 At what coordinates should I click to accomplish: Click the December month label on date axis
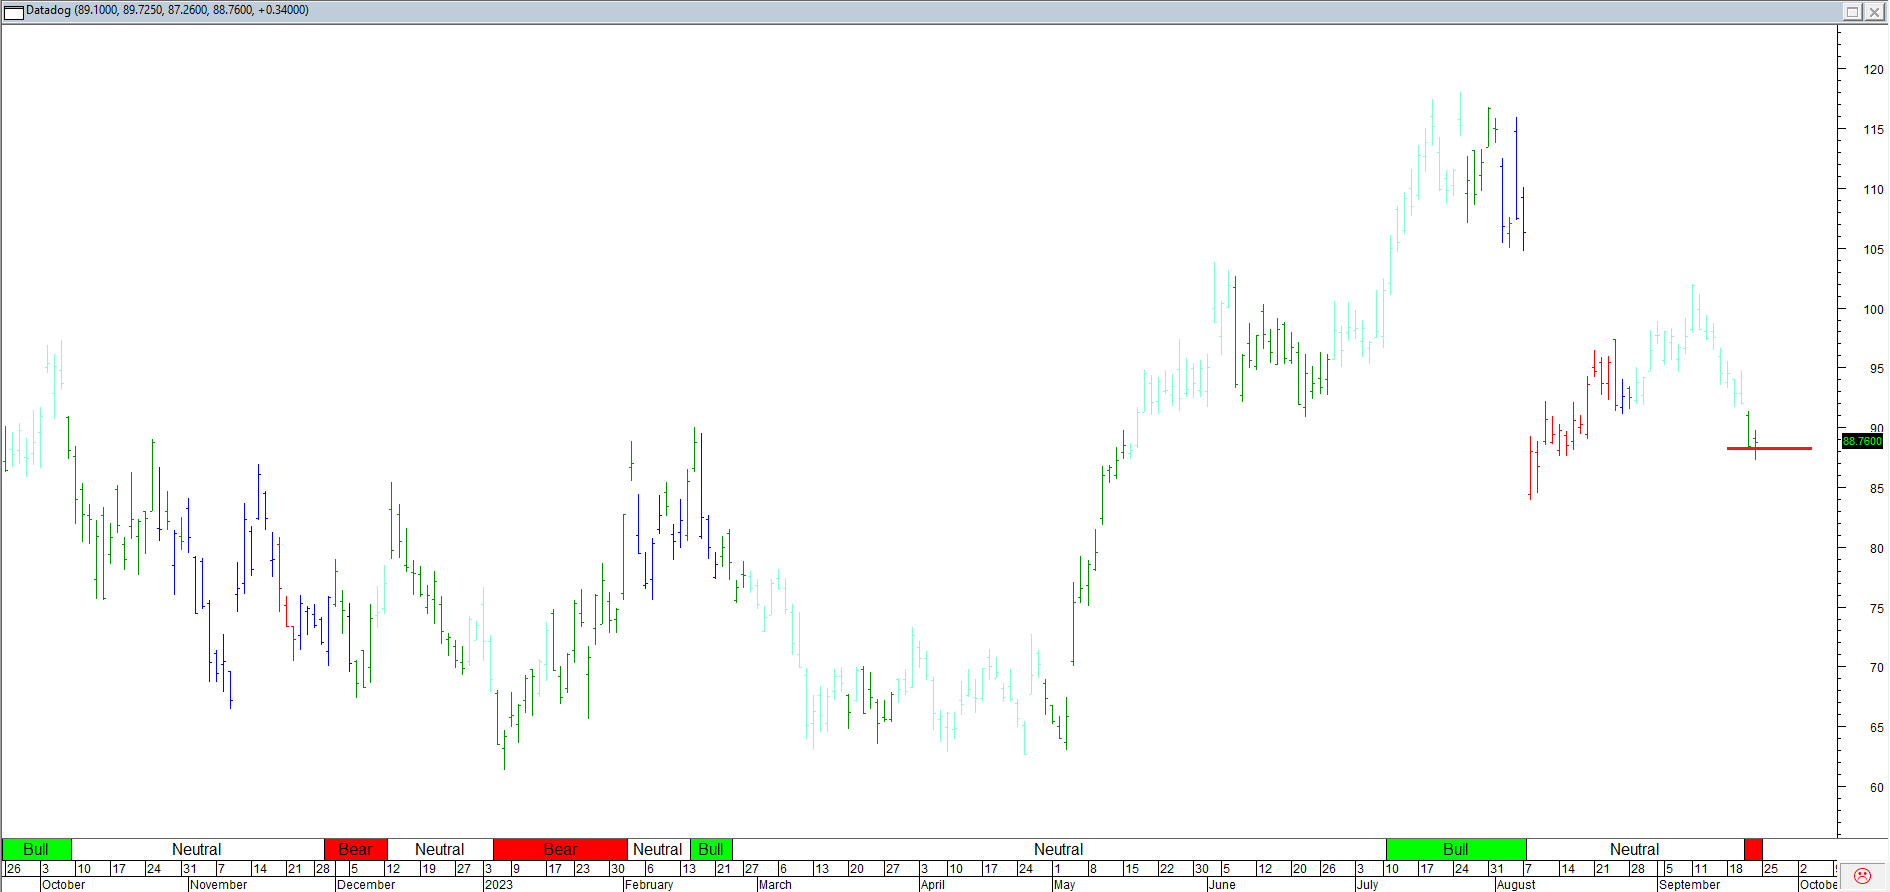[366, 884]
